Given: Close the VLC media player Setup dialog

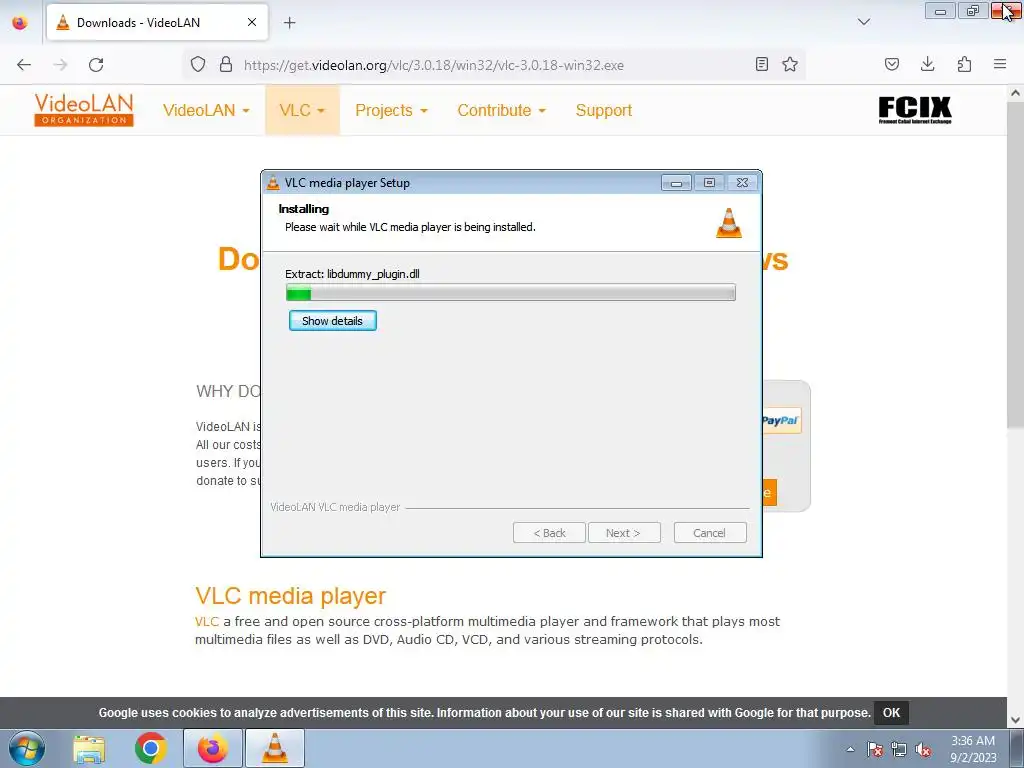Looking at the screenshot, I should point(742,183).
